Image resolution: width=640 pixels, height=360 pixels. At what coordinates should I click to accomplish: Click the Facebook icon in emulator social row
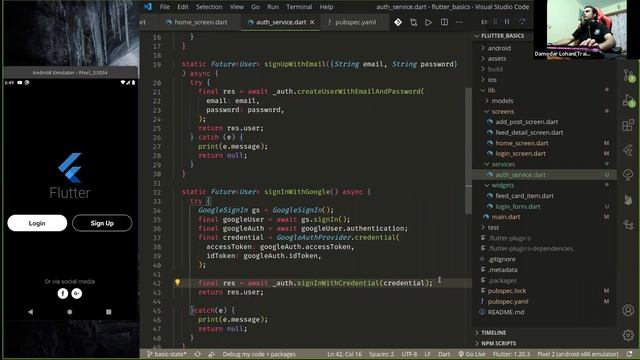62,293
